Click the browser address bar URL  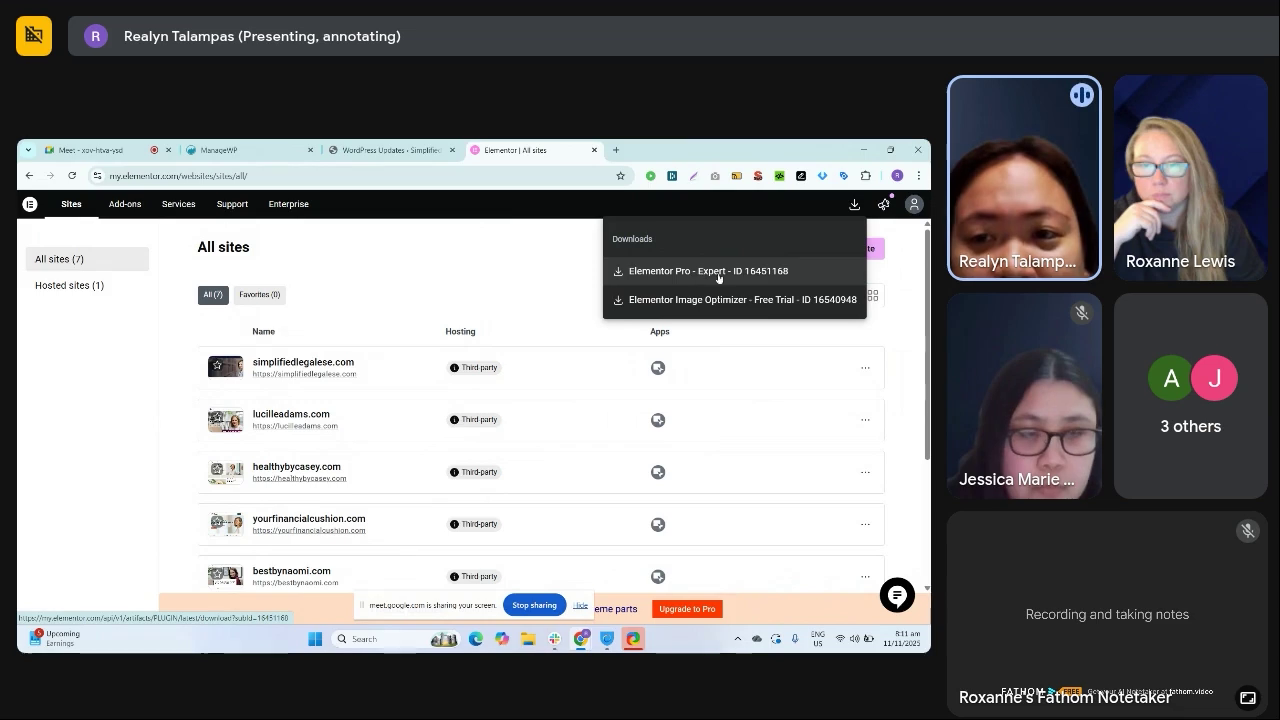point(178,176)
